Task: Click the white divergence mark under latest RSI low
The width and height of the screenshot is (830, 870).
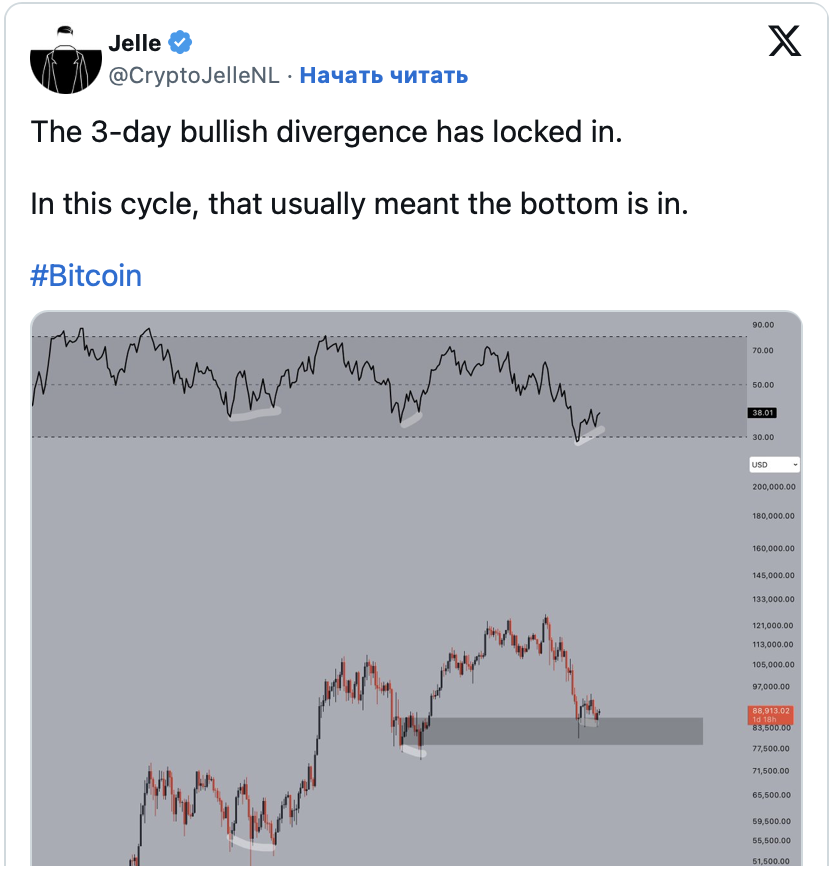Action: [592, 433]
